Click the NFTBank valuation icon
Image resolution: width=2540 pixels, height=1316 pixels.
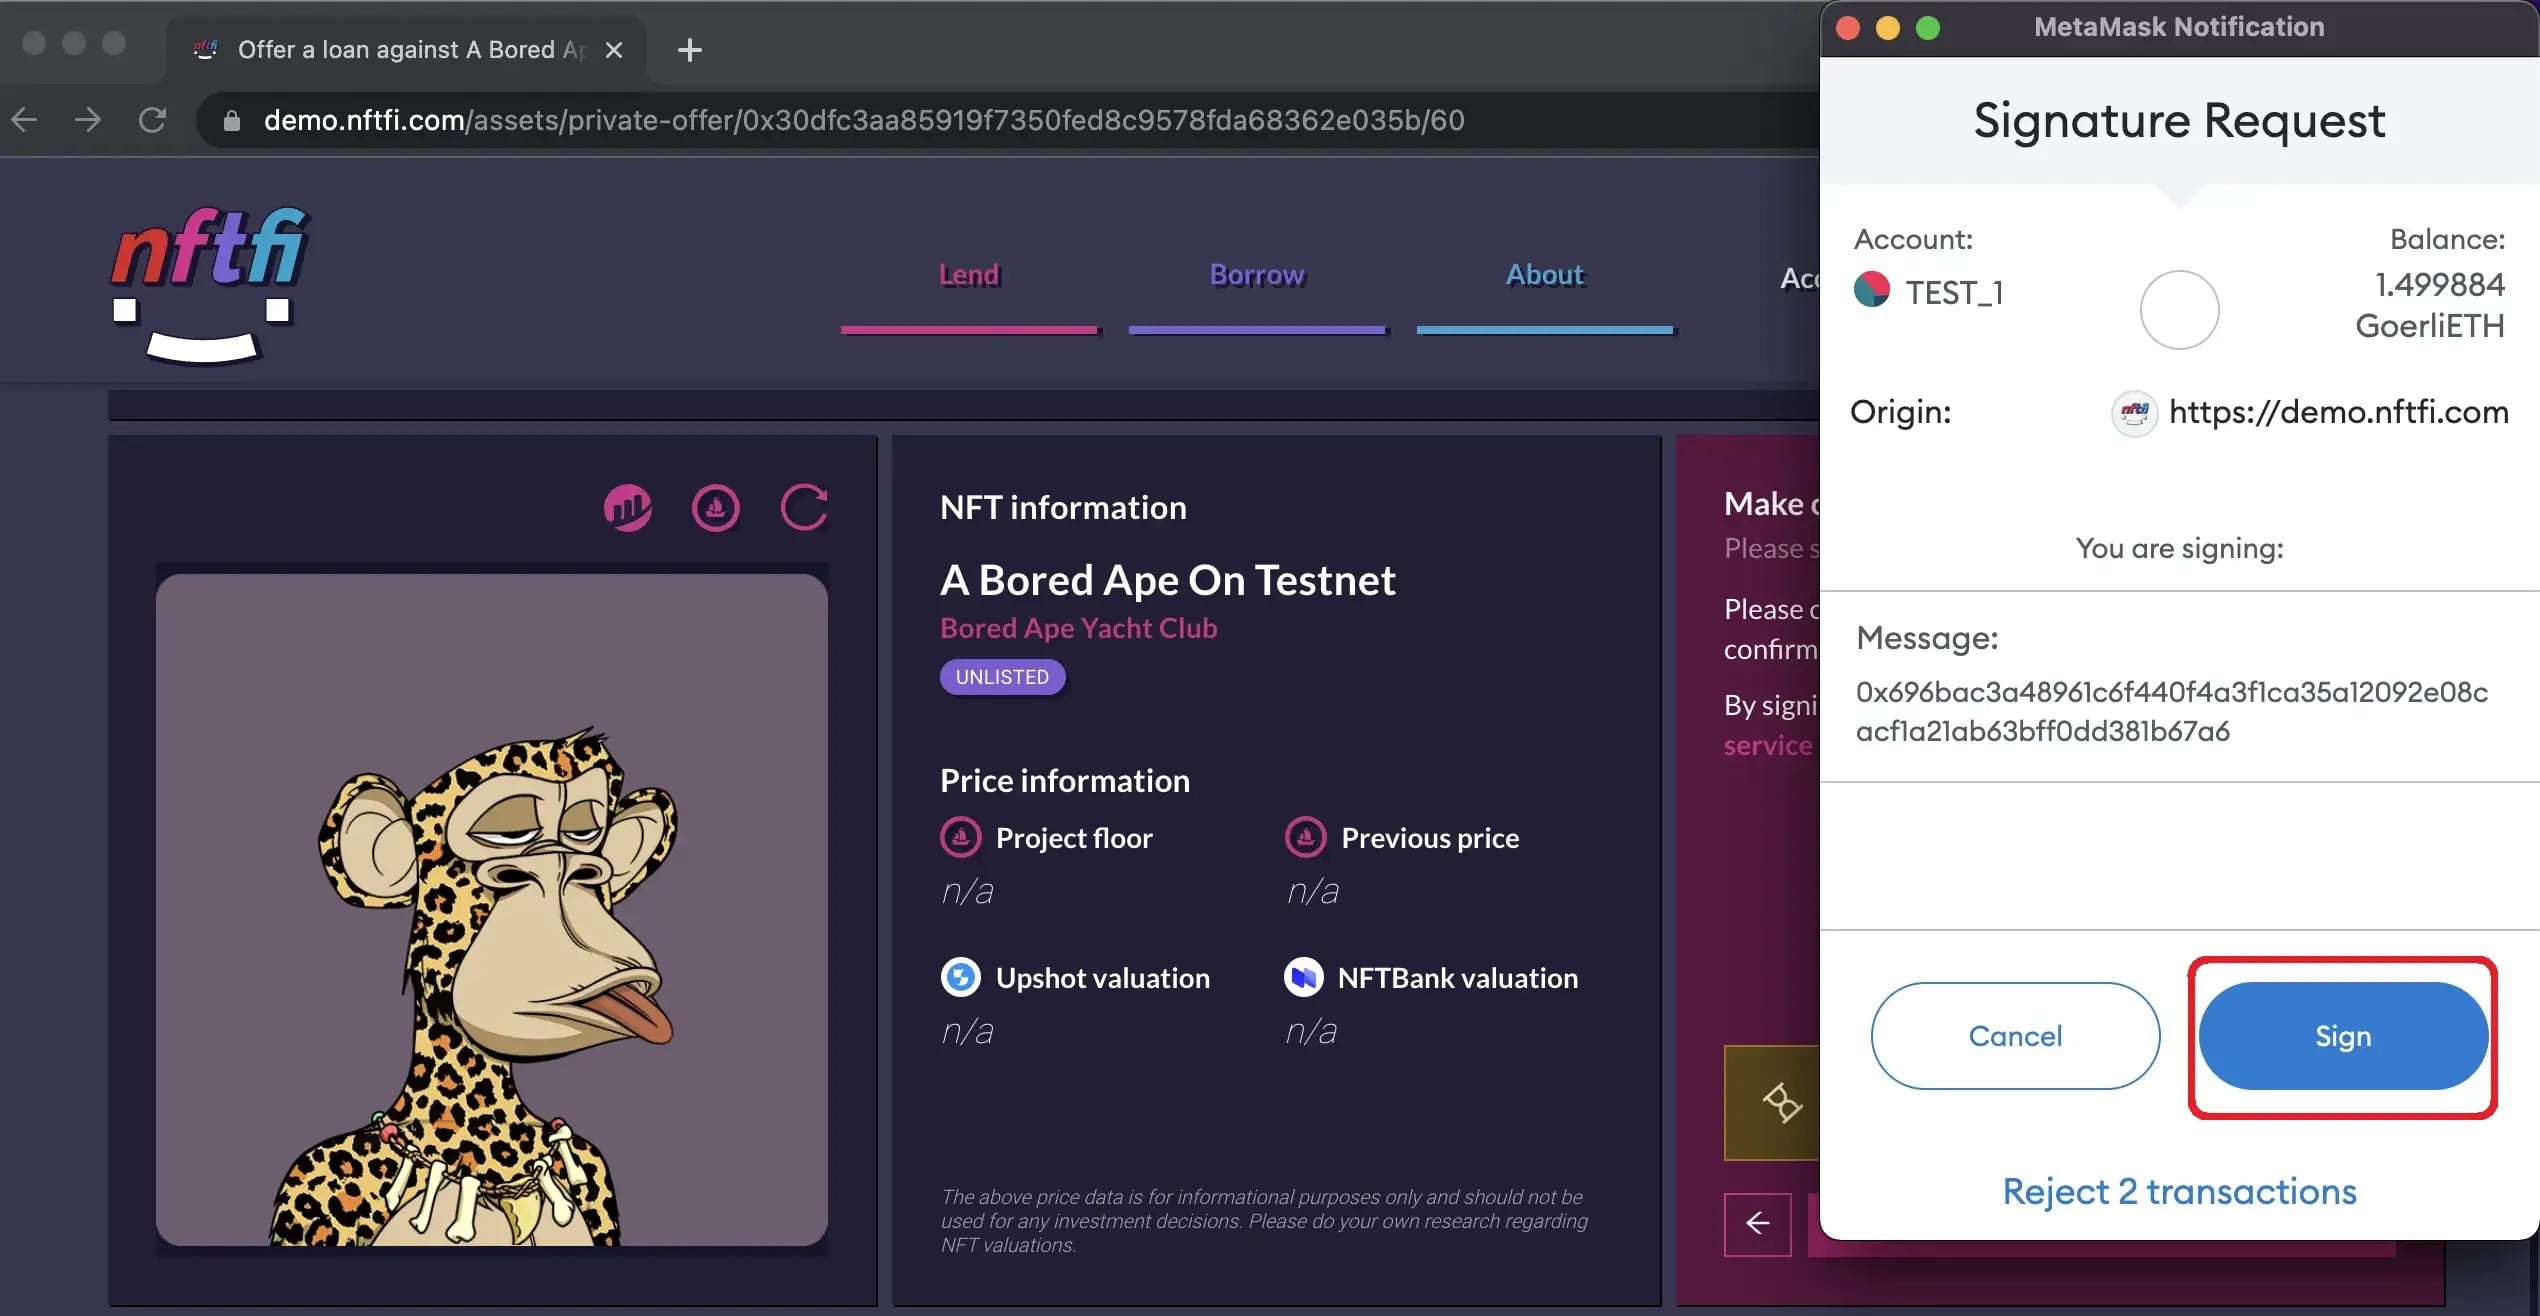coord(1304,977)
